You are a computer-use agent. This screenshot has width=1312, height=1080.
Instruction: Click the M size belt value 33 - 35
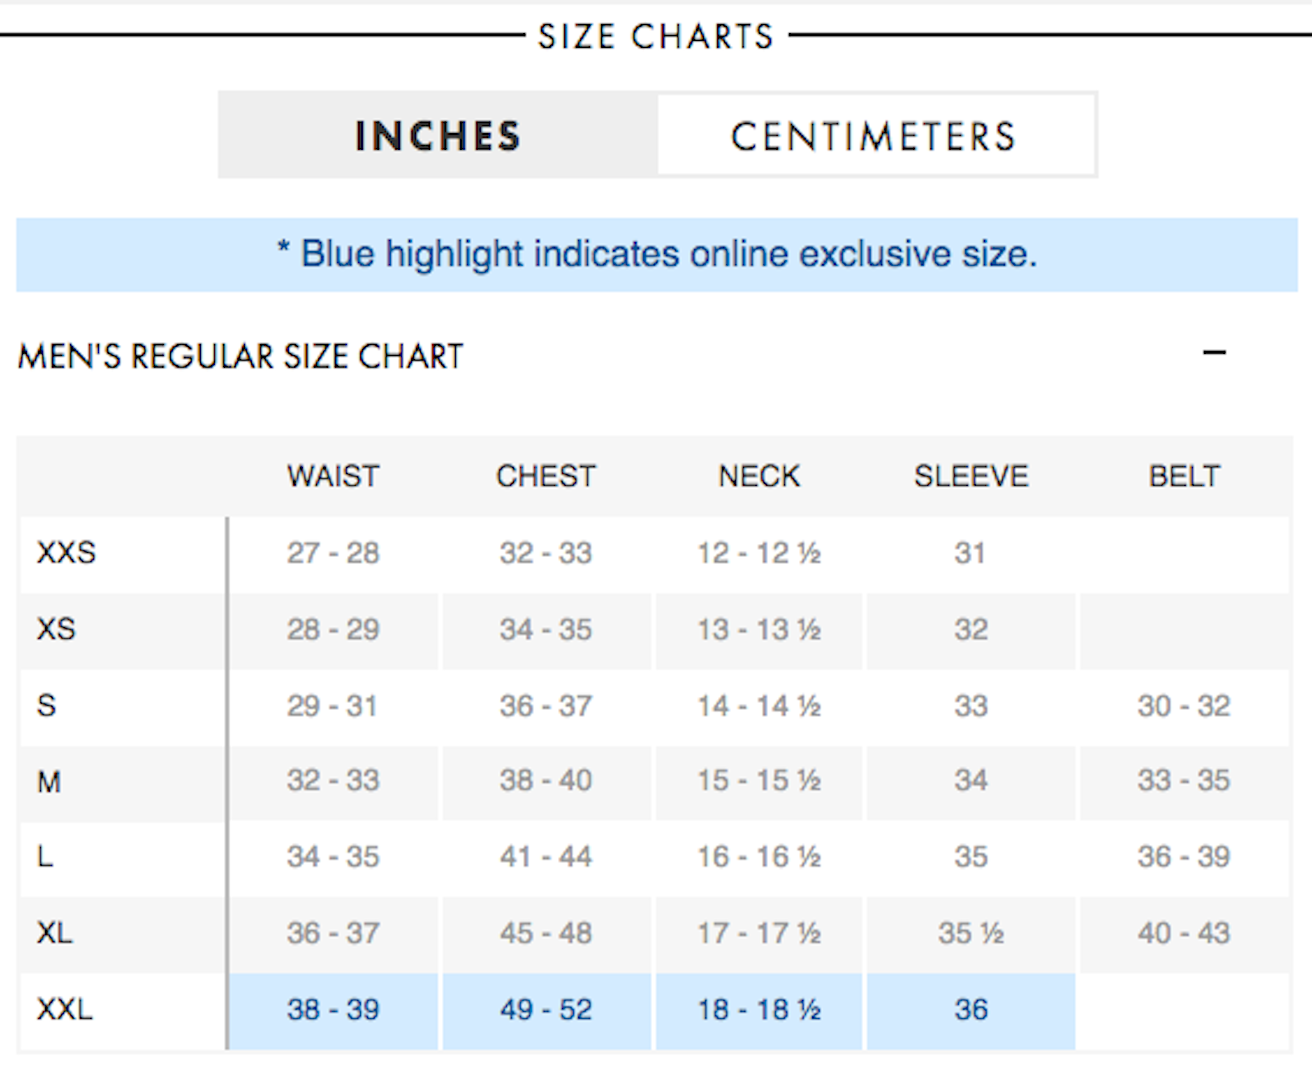click(x=1184, y=781)
